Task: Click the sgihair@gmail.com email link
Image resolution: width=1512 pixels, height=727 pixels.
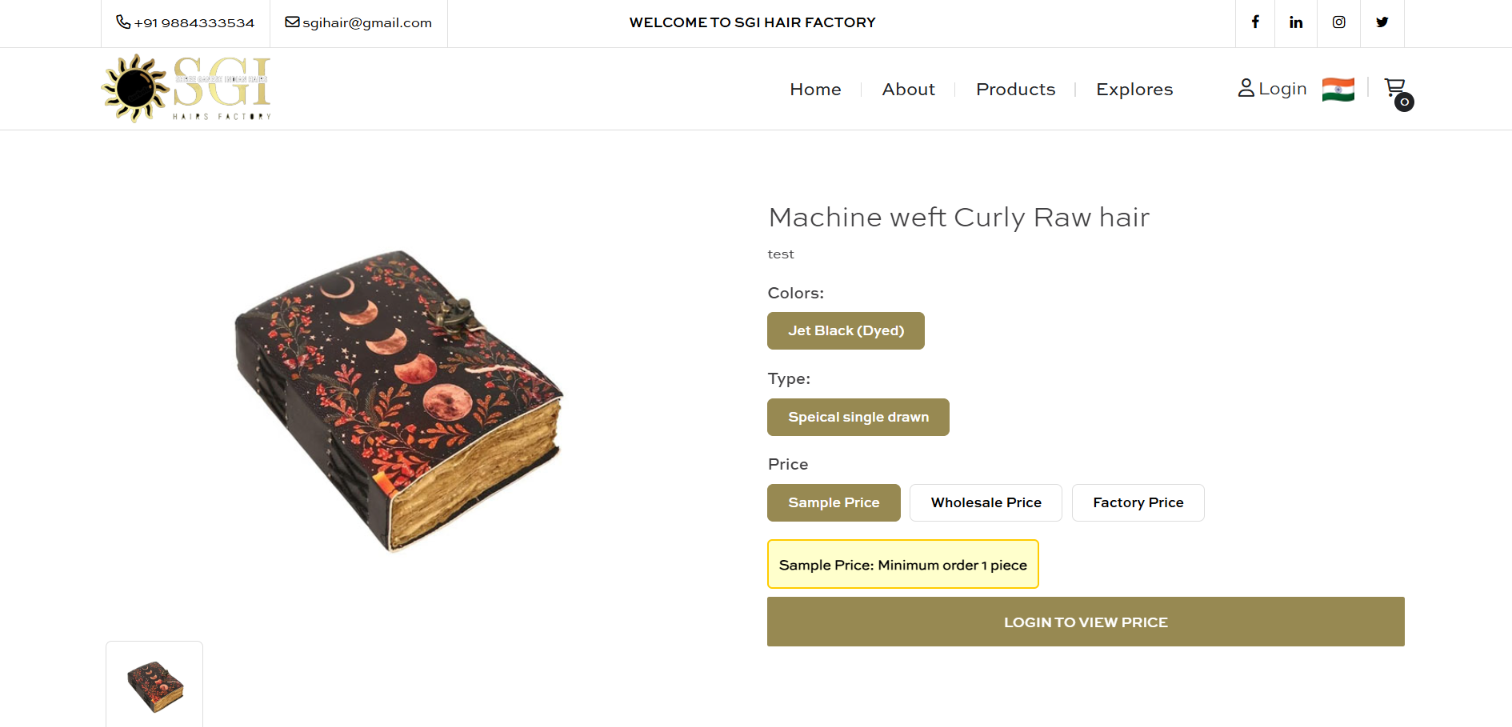Action: tap(358, 22)
